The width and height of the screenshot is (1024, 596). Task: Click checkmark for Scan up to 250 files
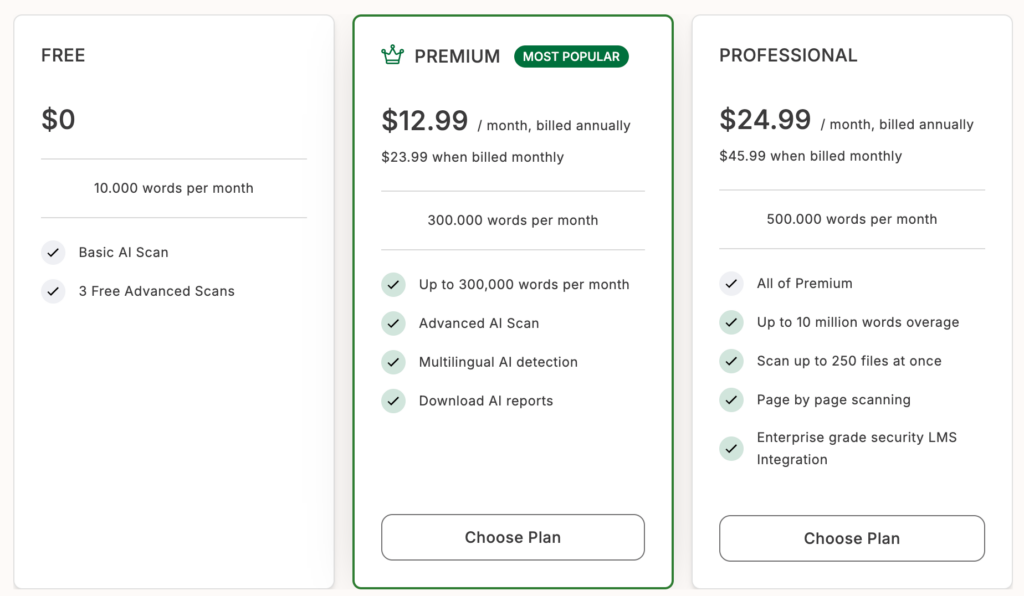coord(731,361)
